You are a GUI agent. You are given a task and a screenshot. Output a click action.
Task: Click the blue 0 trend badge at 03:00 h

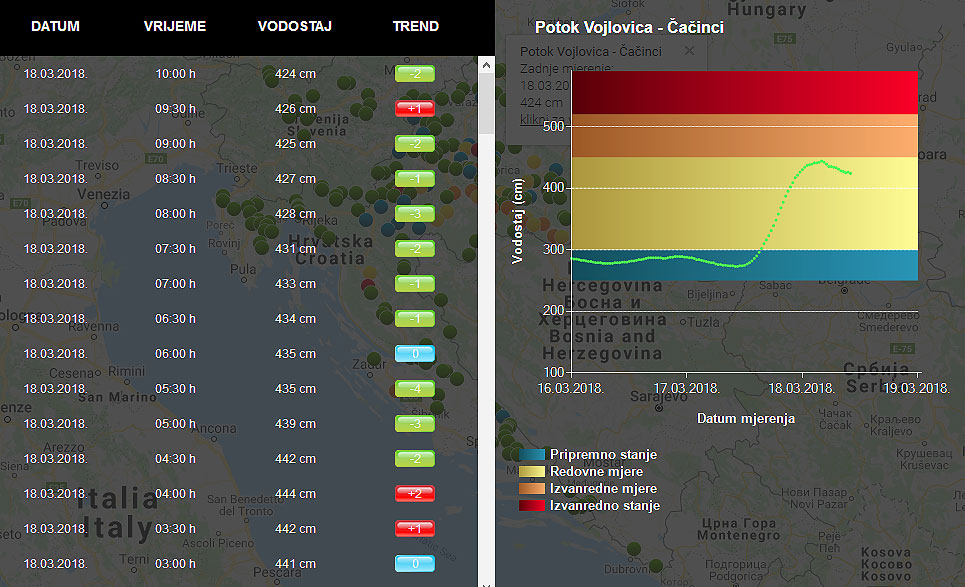click(x=415, y=564)
